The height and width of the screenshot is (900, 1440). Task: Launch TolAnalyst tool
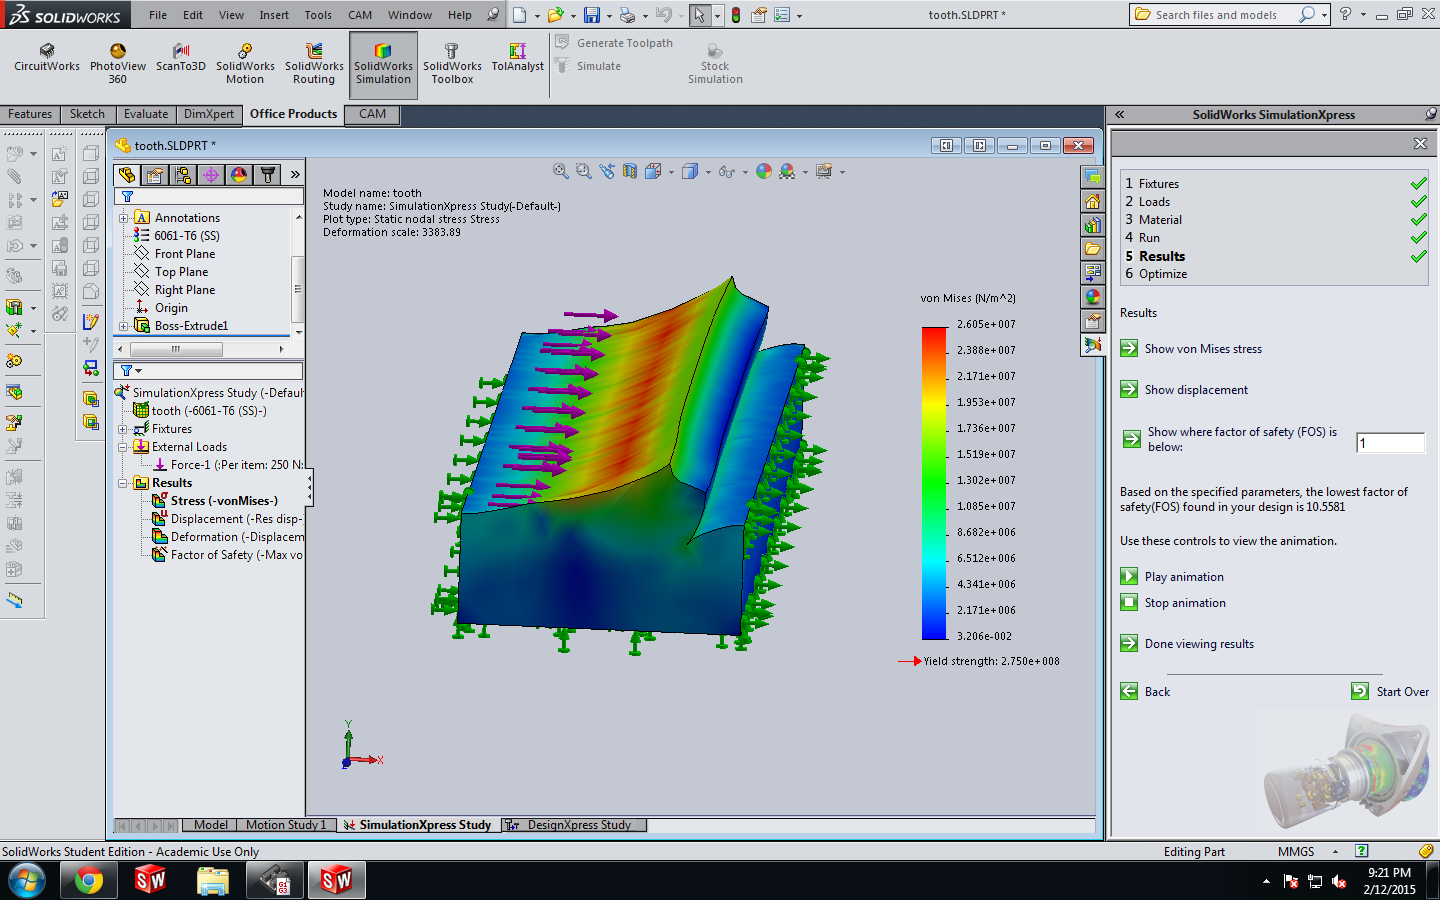pos(517,58)
